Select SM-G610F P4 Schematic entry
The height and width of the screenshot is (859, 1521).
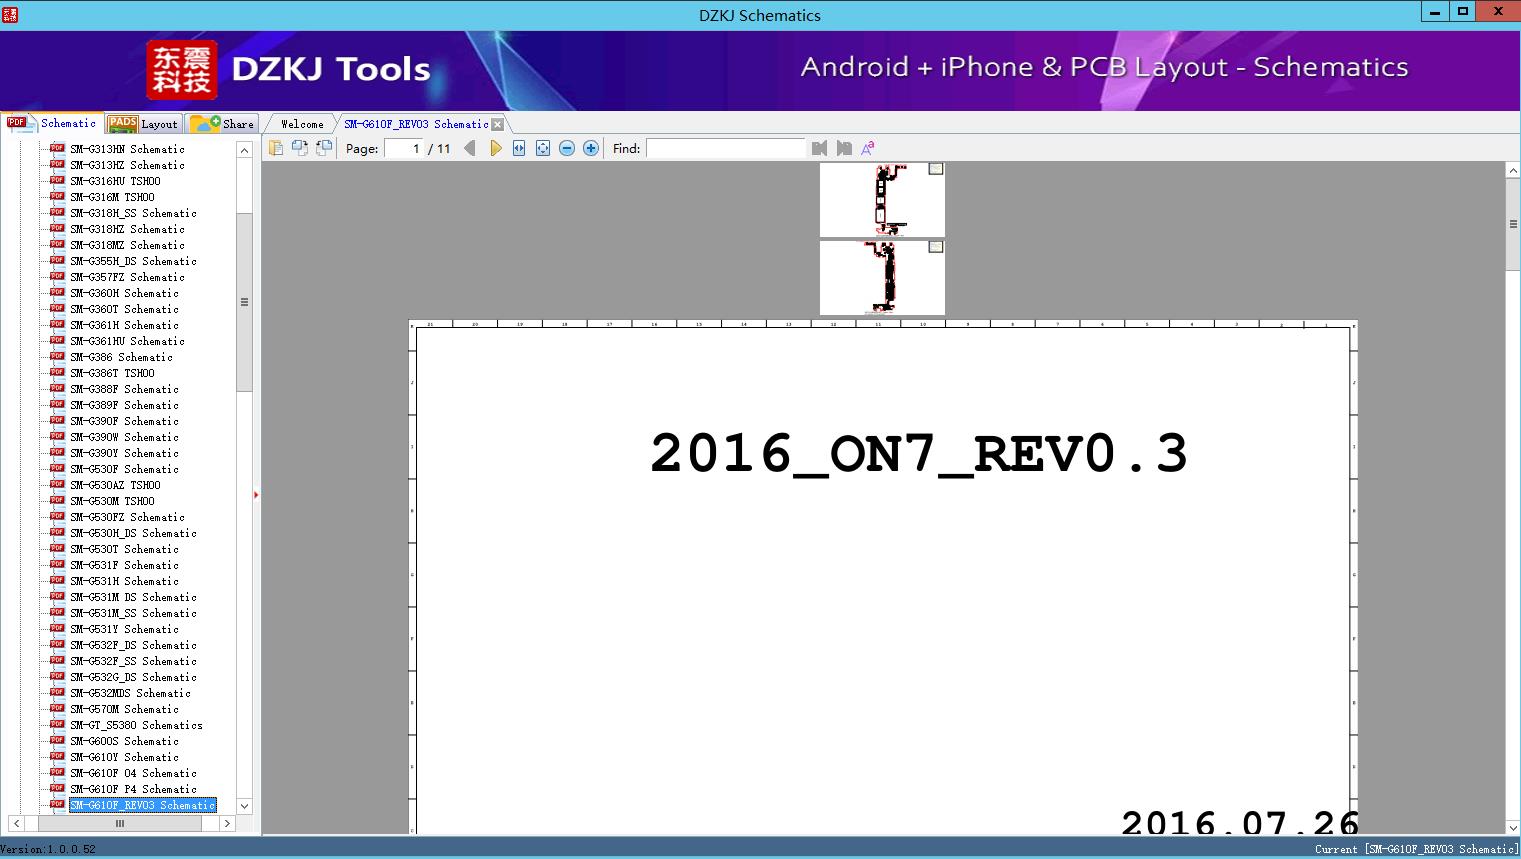click(133, 789)
